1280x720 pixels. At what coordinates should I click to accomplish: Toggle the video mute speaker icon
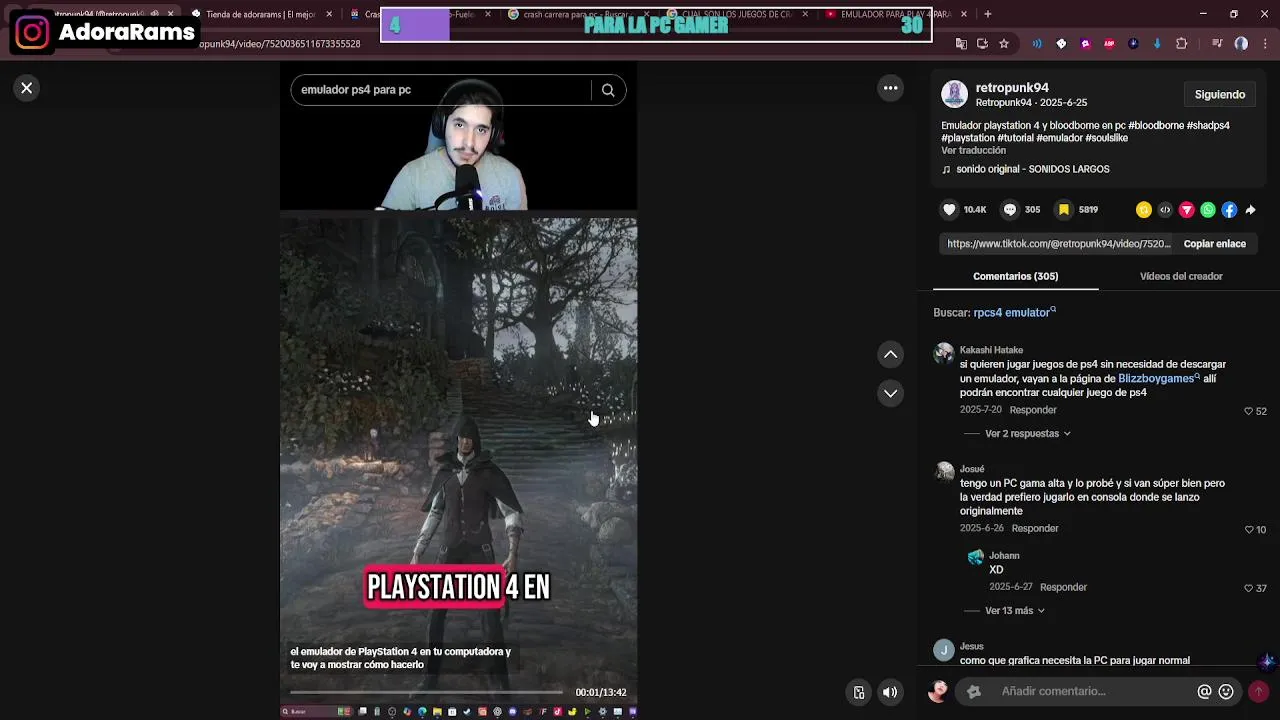tap(890, 692)
